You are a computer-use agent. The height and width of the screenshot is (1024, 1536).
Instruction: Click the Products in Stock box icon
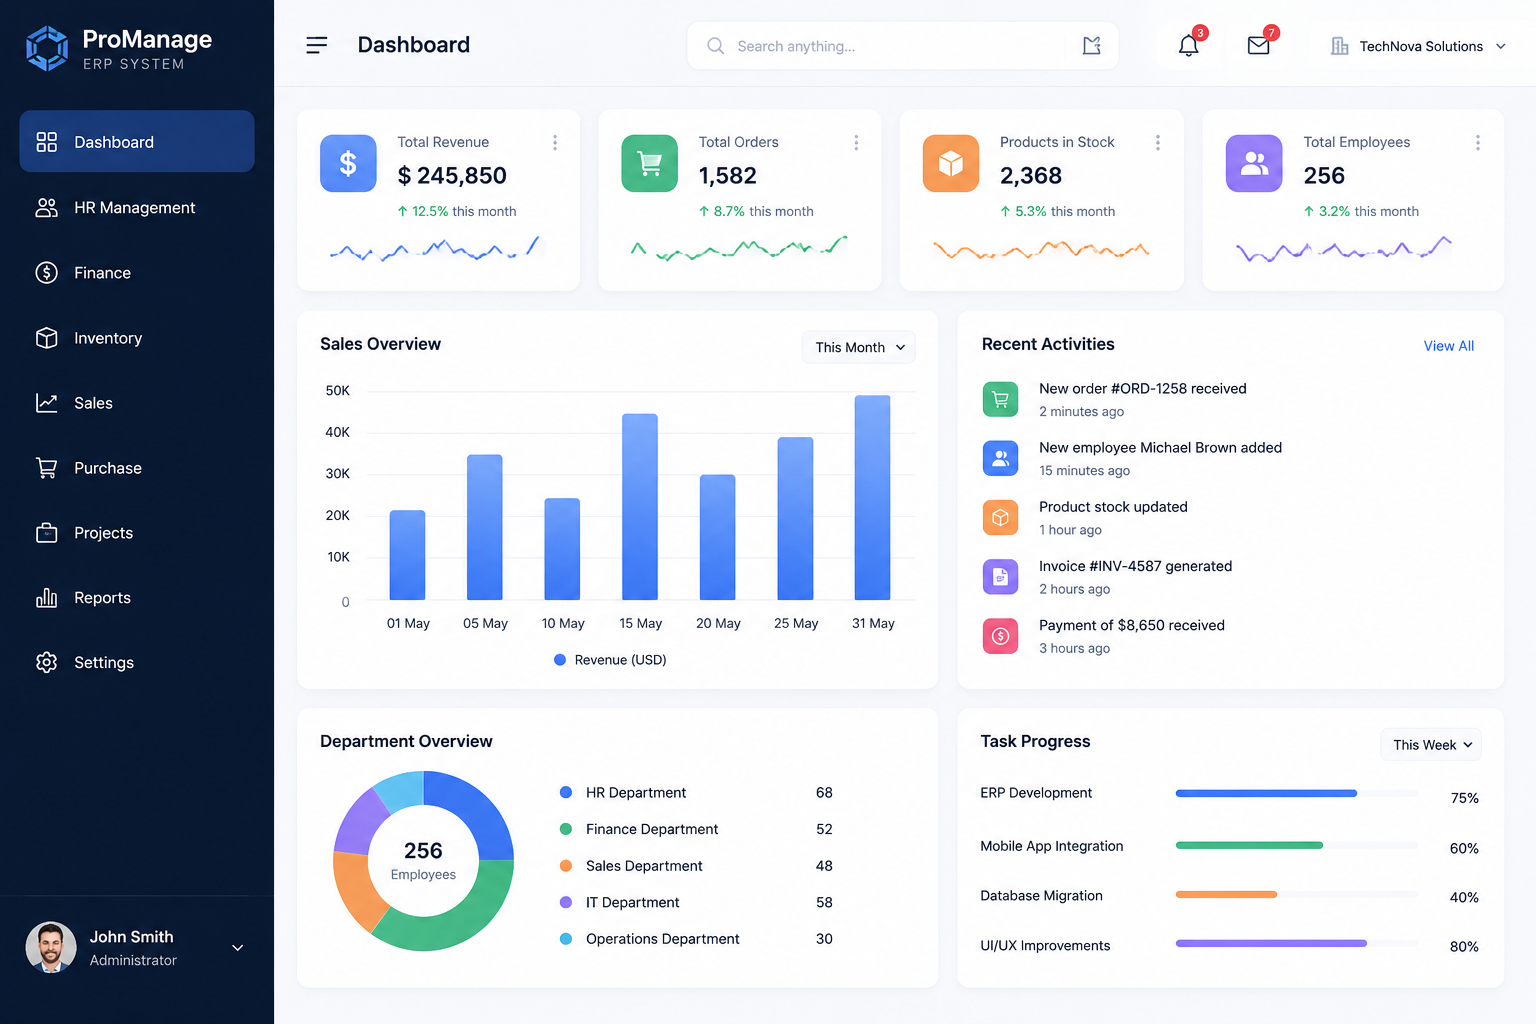pos(951,163)
